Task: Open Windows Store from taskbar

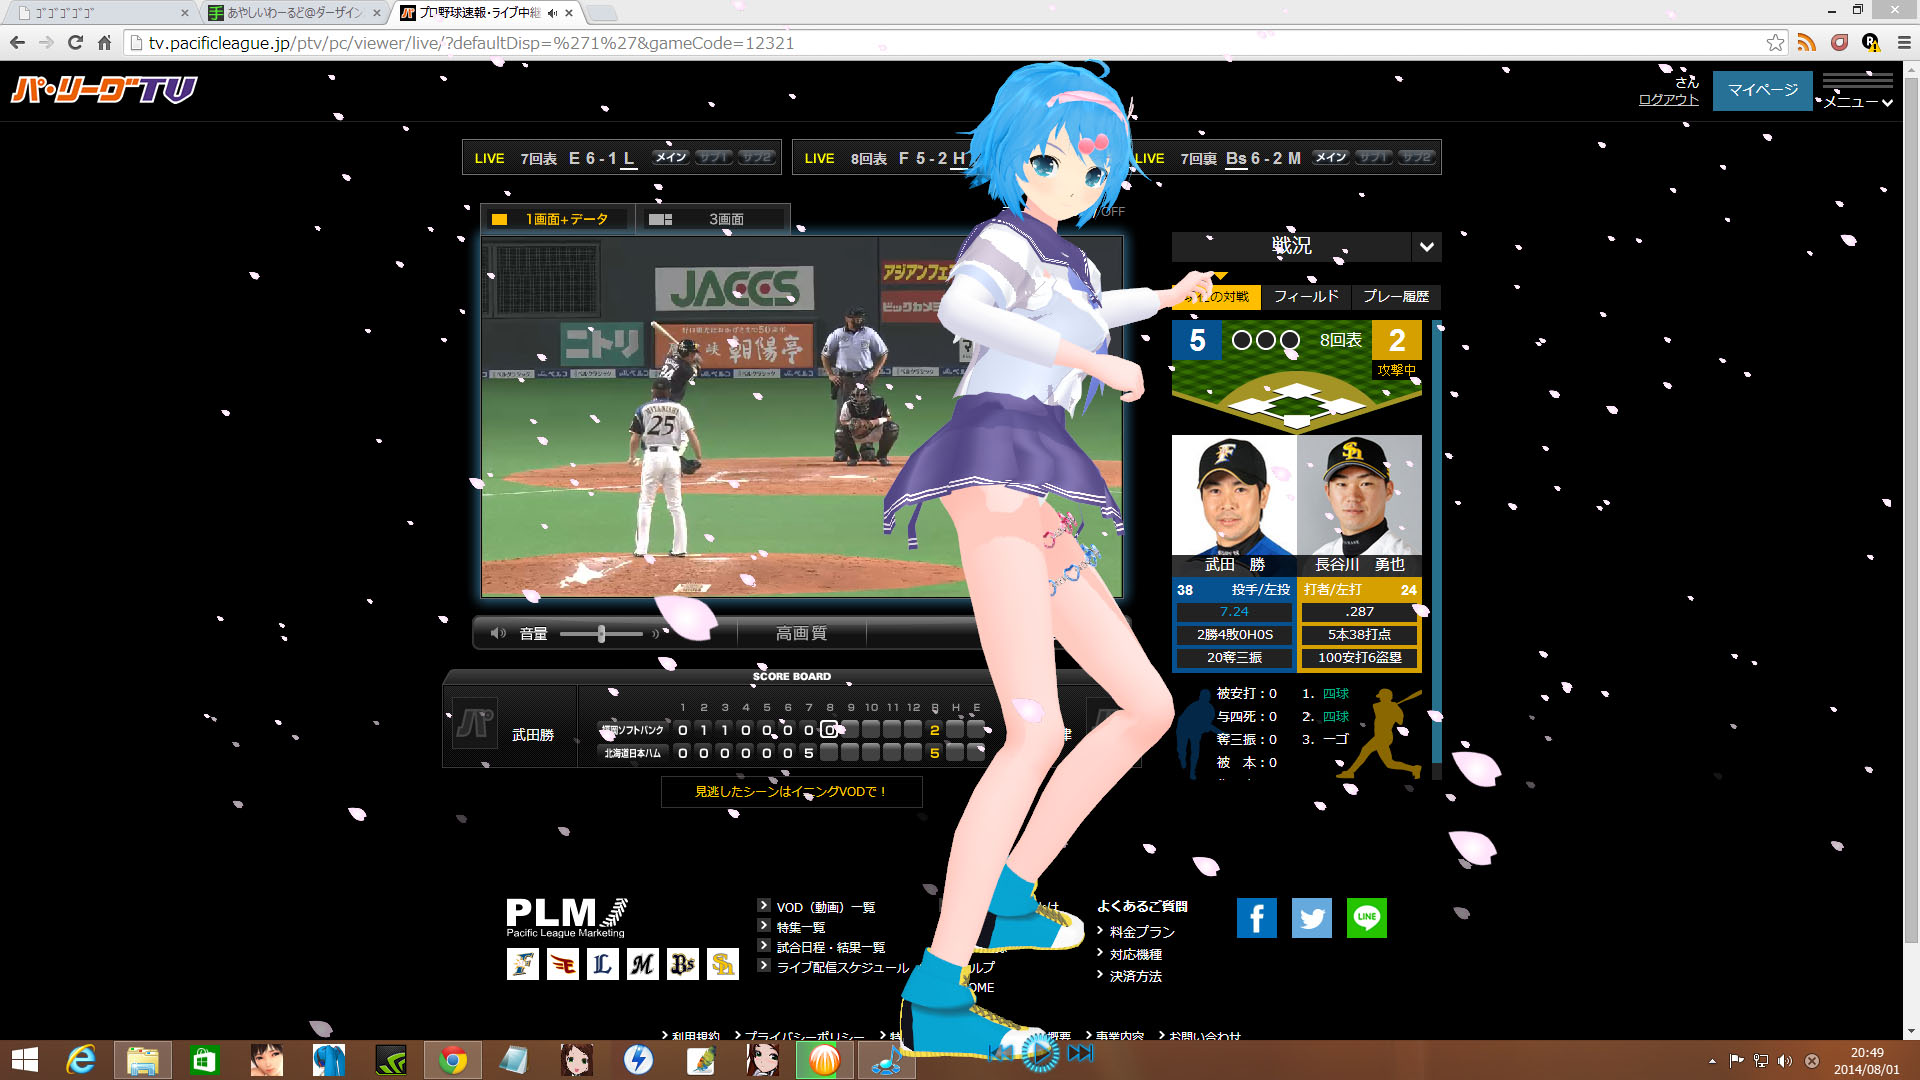Action: tap(204, 1060)
